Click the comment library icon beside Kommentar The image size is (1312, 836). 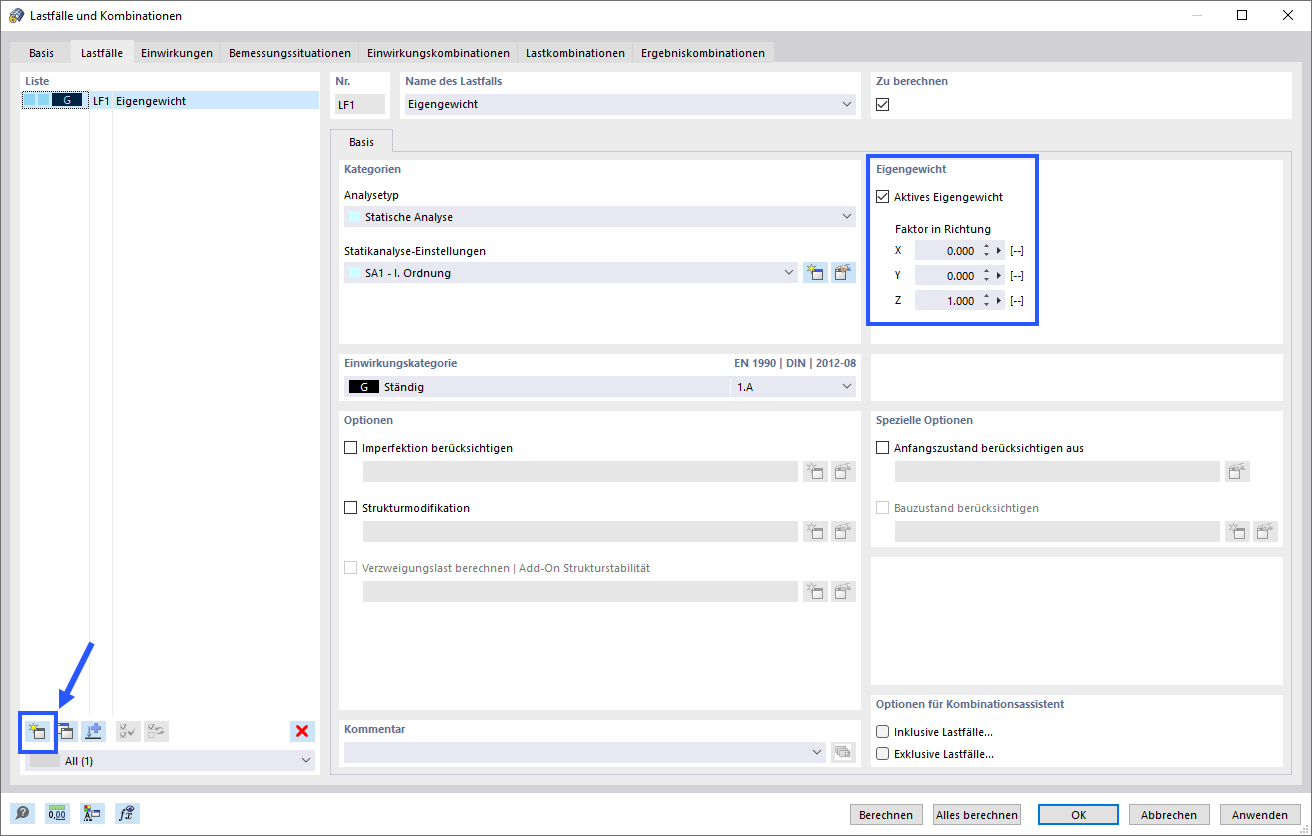[x=843, y=753]
